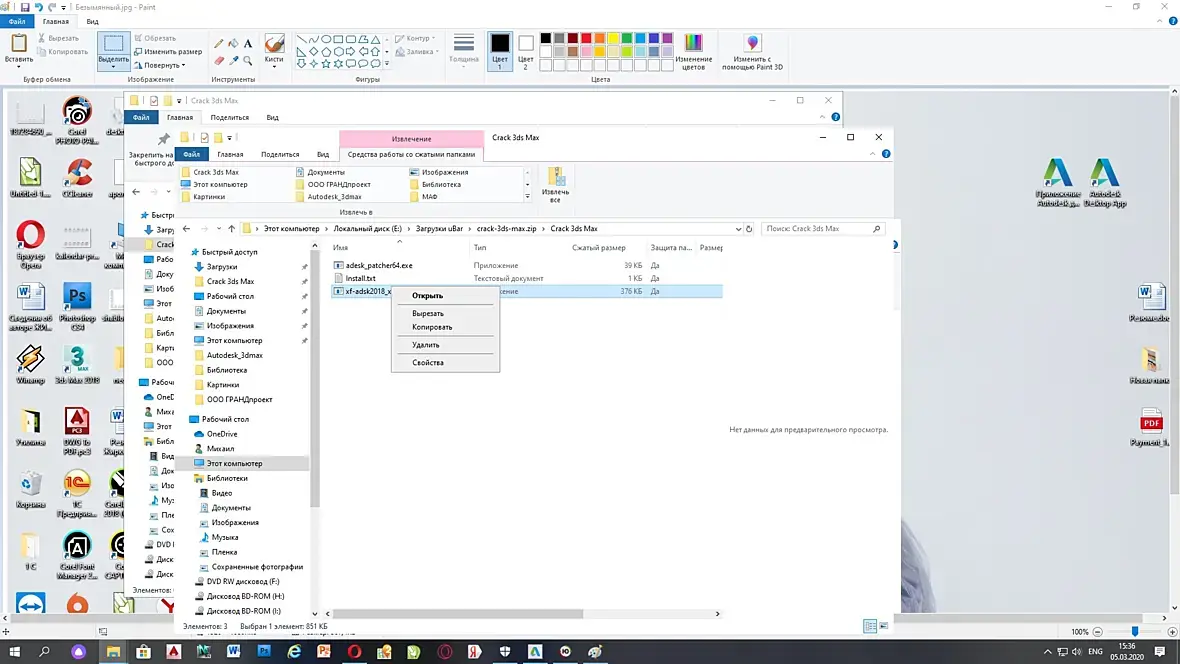
Task: Click the Extract all icon
Action: 555,185
